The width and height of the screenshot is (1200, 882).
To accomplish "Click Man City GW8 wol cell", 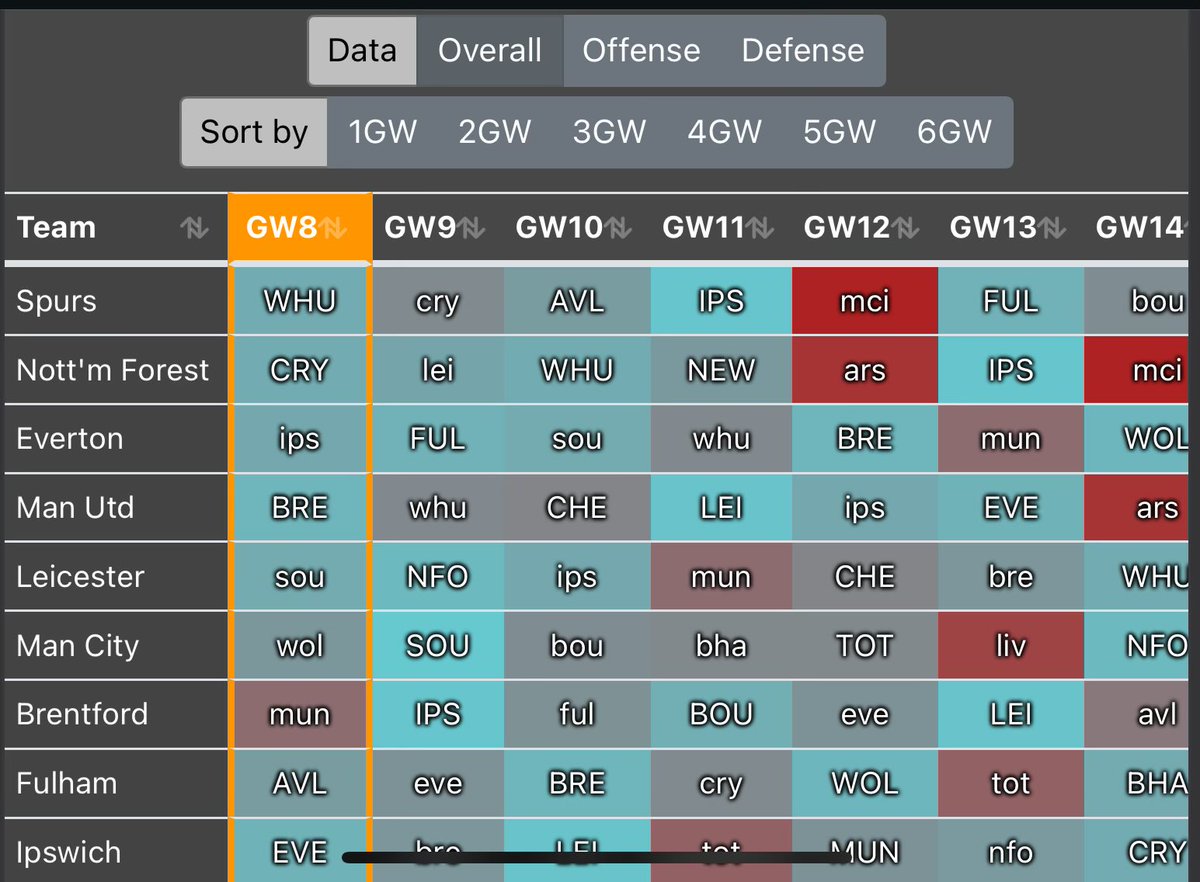I will [300, 646].
